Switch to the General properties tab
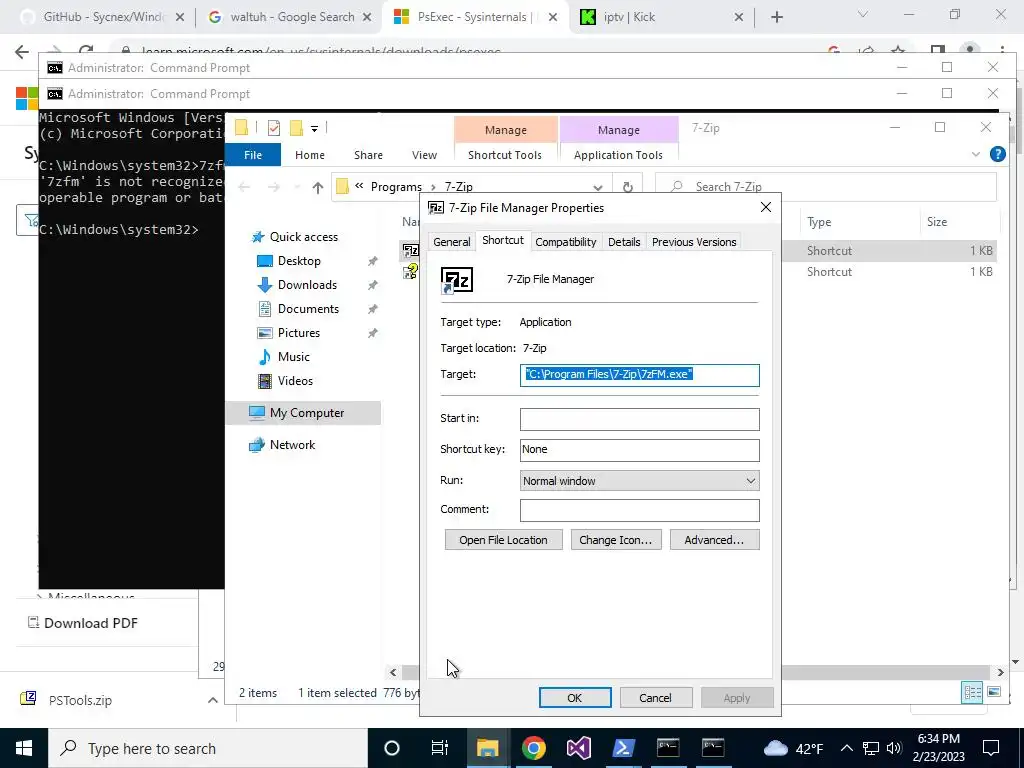The width and height of the screenshot is (1024, 768). click(x=451, y=242)
